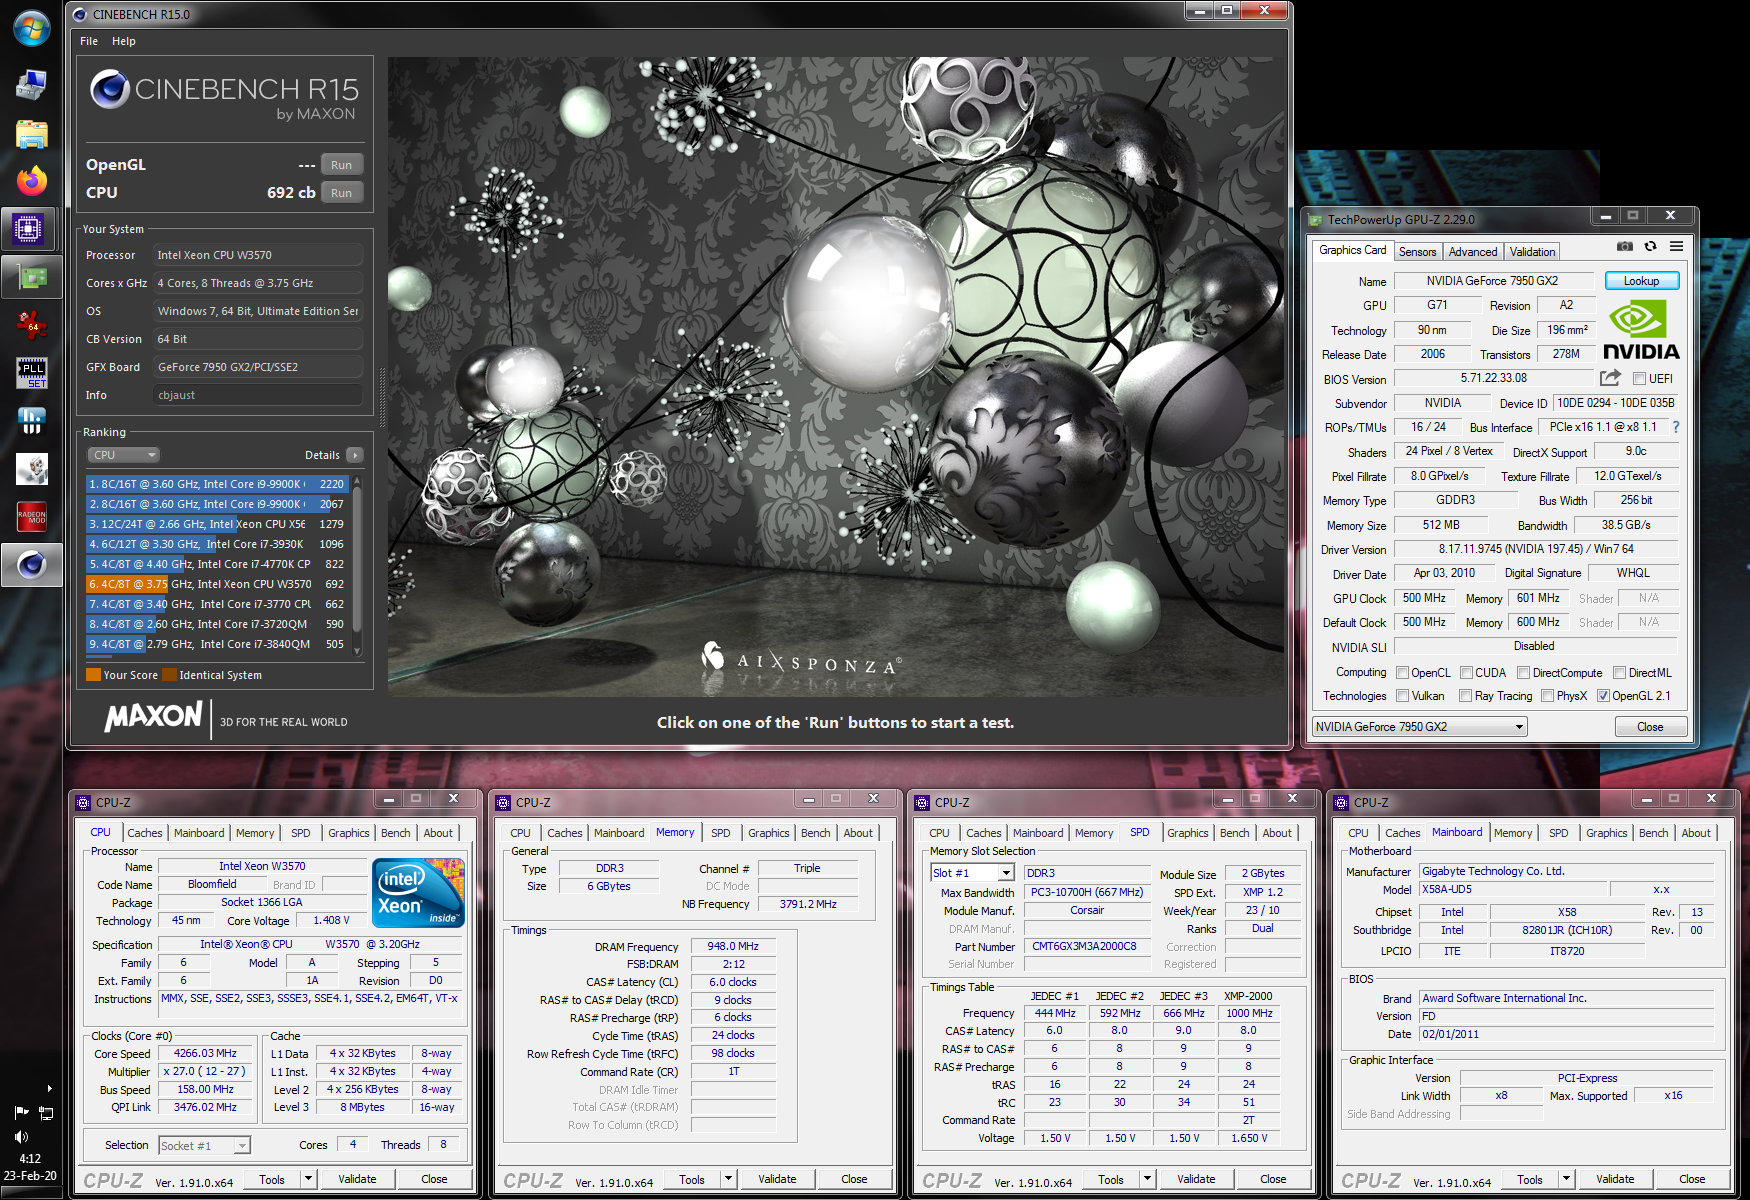
Task: Open the red splat 64 taskbar icon
Action: tap(31, 325)
